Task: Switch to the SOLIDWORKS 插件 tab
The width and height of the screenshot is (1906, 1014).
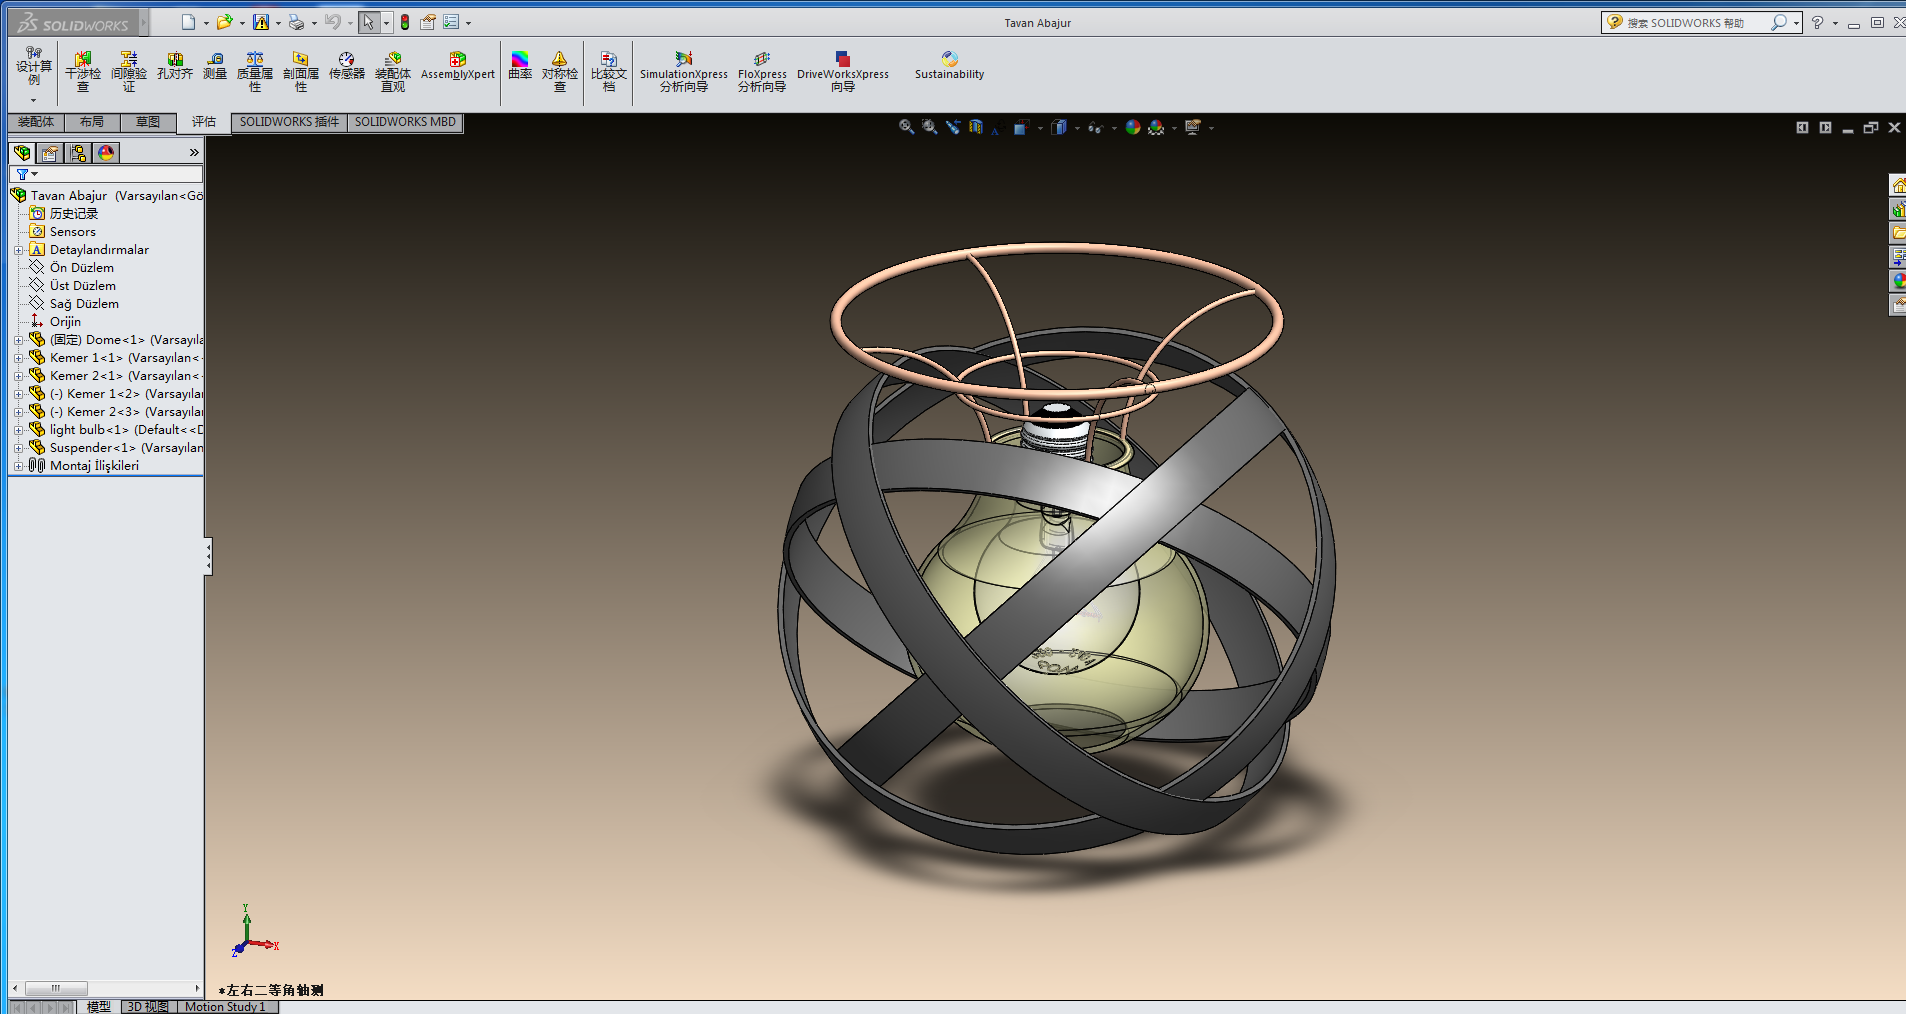Action: (x=289, y=122)
